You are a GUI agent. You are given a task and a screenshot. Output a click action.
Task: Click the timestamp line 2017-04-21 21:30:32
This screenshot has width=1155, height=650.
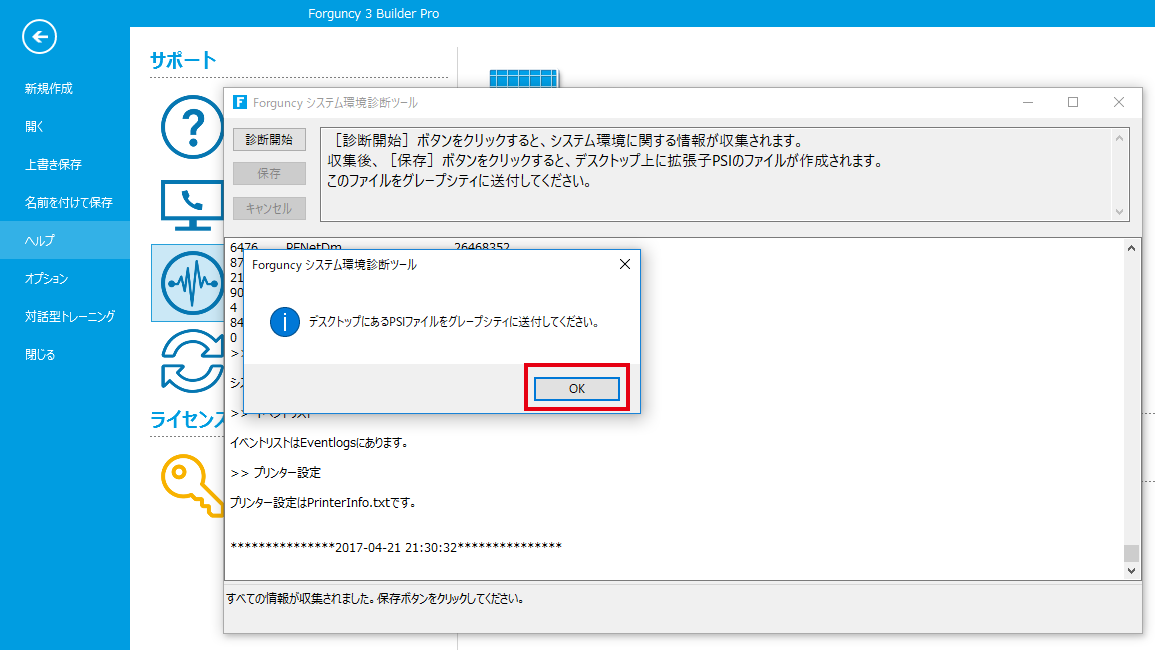396,548
